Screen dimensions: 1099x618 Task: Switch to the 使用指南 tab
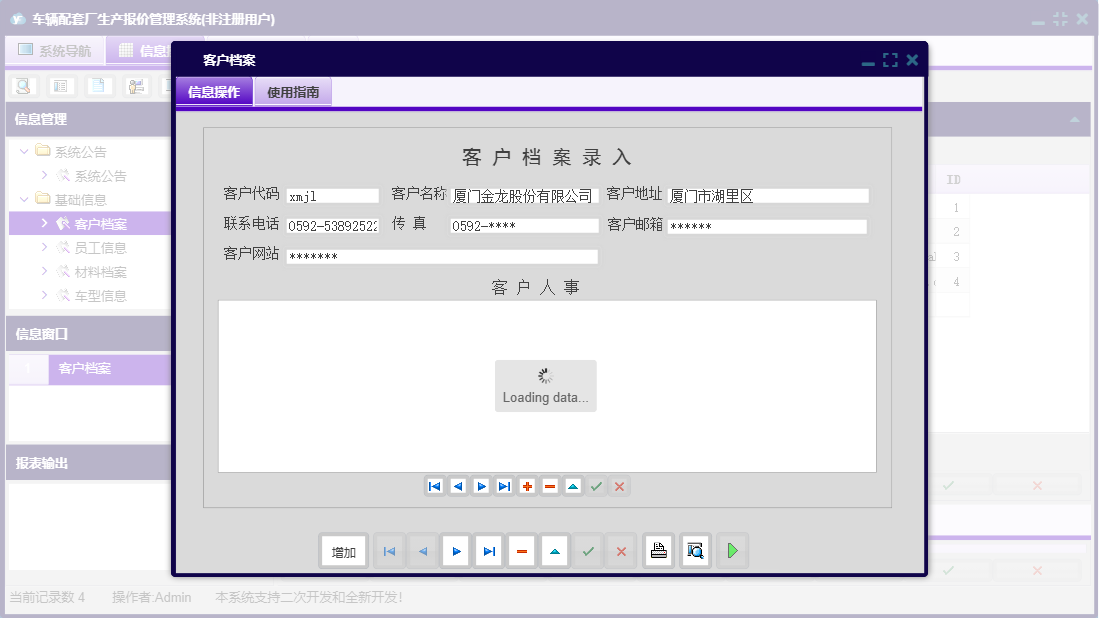[294, 91]
